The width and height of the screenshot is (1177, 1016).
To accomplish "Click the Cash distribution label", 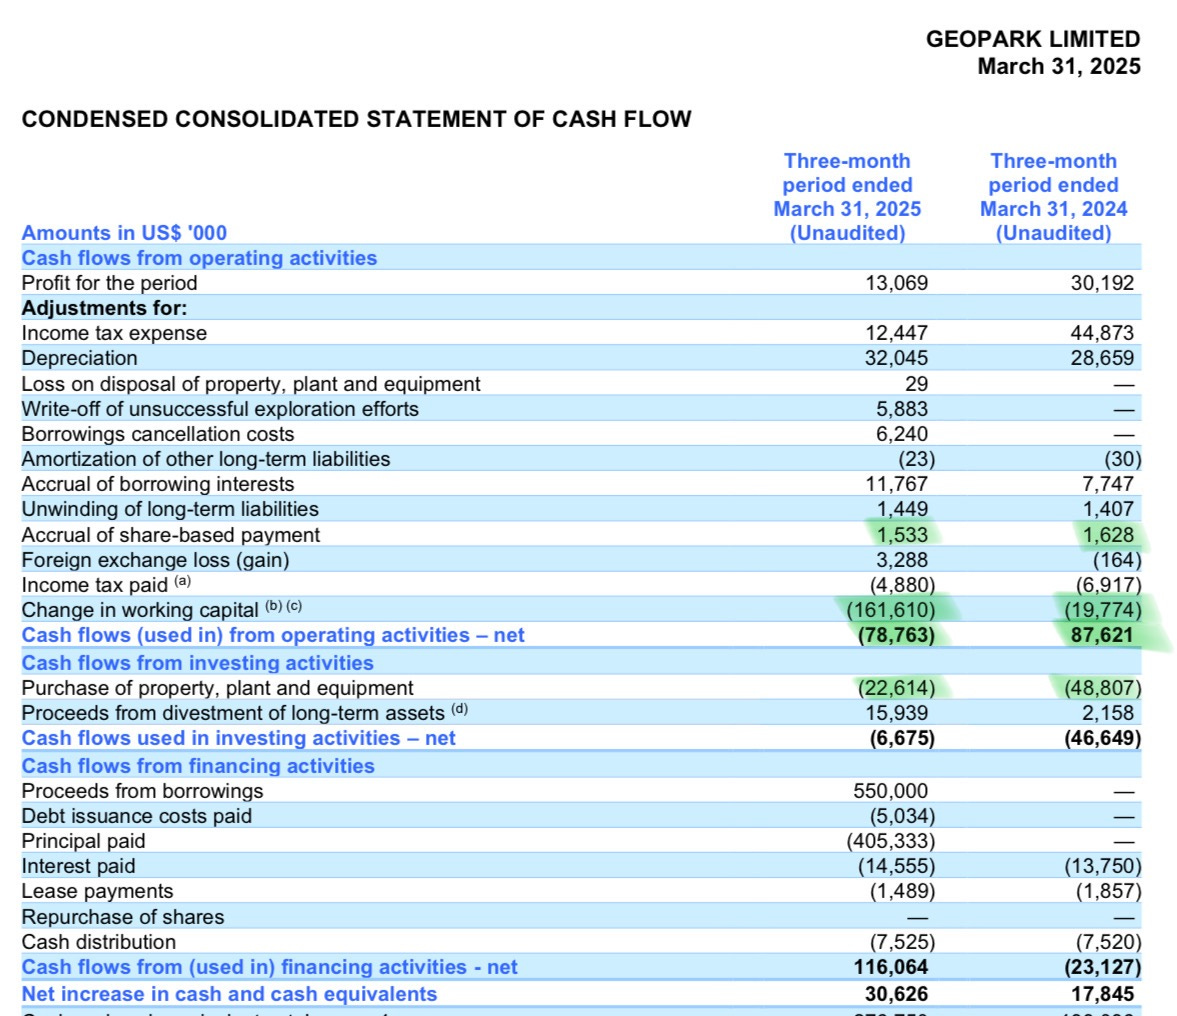I will [99, 942].
